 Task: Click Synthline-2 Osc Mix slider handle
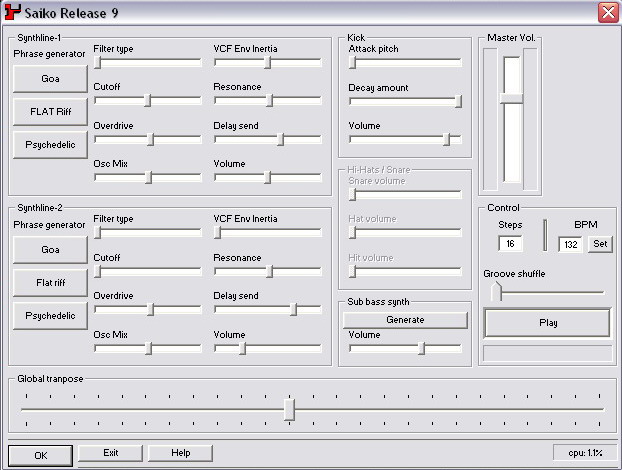148,348
